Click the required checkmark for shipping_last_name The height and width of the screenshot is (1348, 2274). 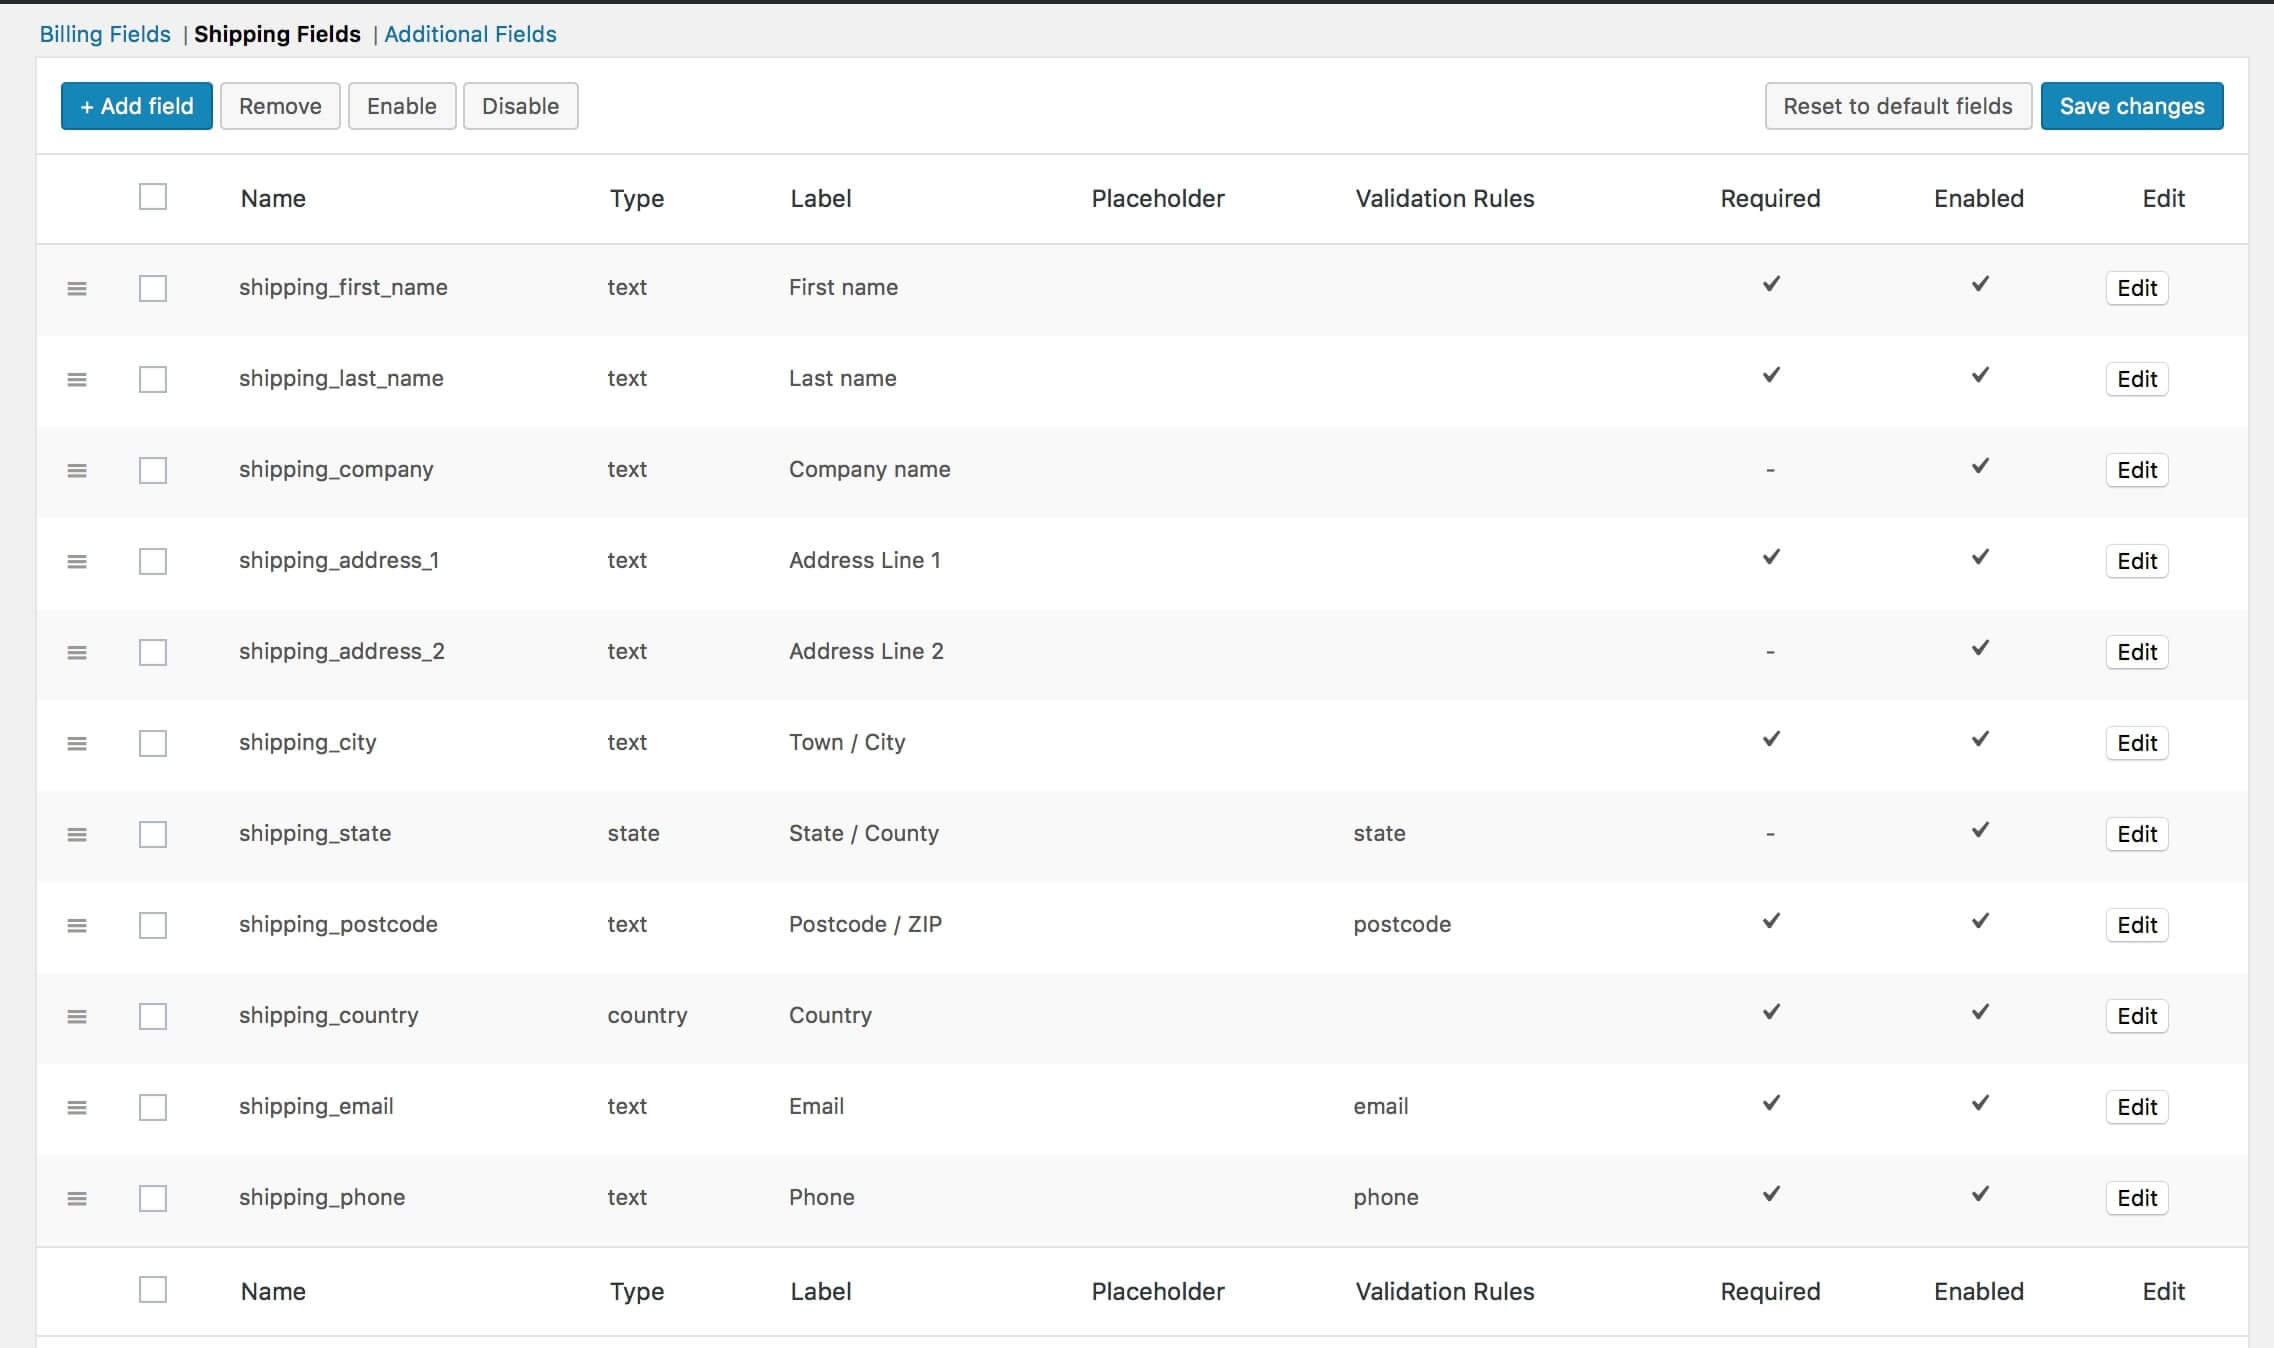1771,375
